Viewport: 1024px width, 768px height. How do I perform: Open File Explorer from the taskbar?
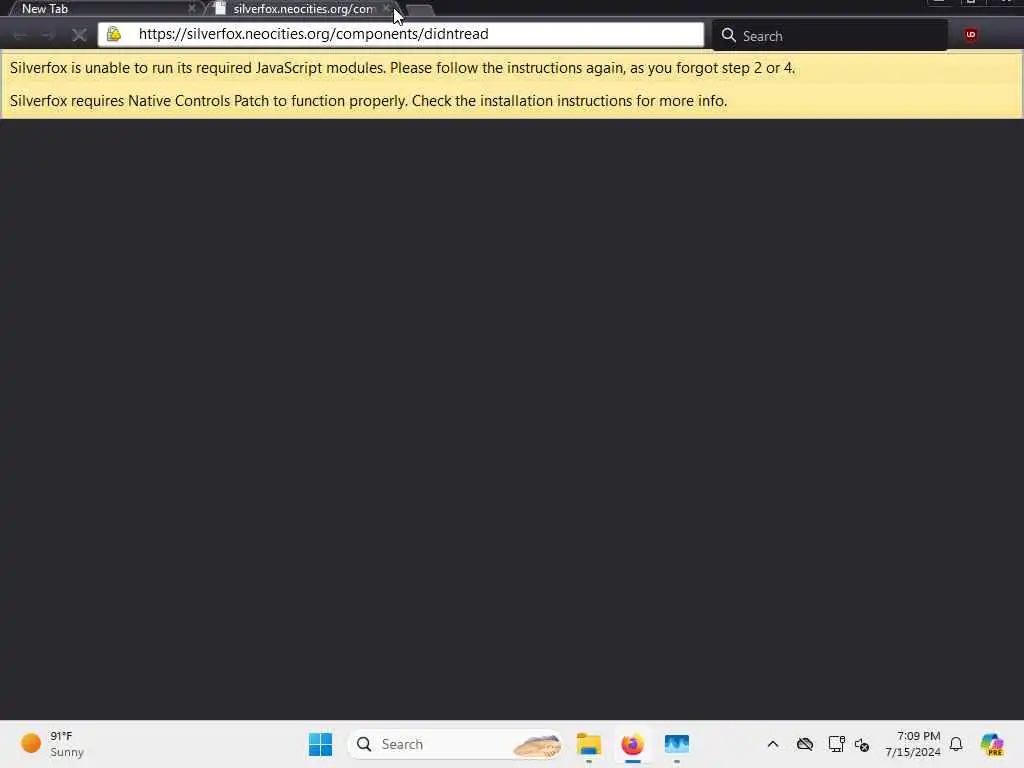click(x=588, y=744)
